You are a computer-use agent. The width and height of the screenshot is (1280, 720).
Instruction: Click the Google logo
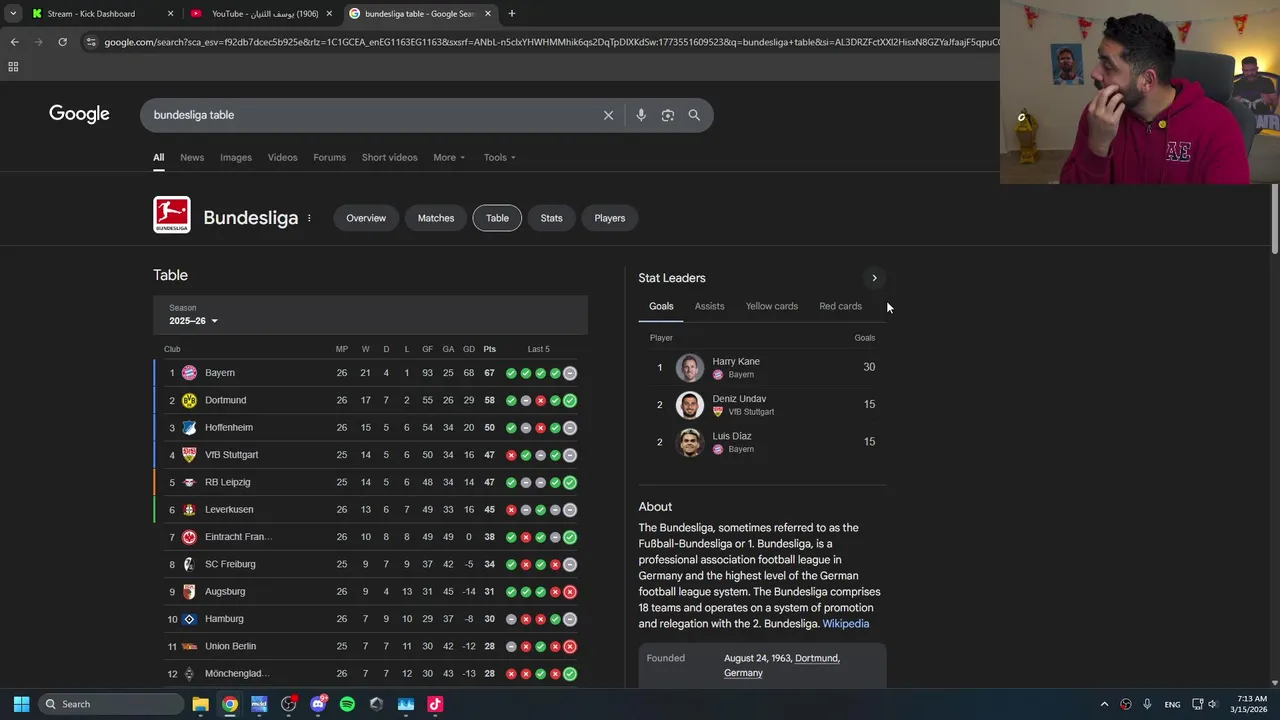click(79, 114)
